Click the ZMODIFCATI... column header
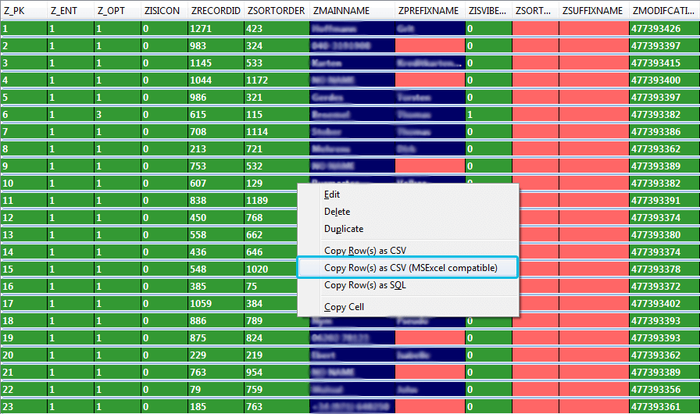Screen dimensions: 700x414 pos(664,11)
